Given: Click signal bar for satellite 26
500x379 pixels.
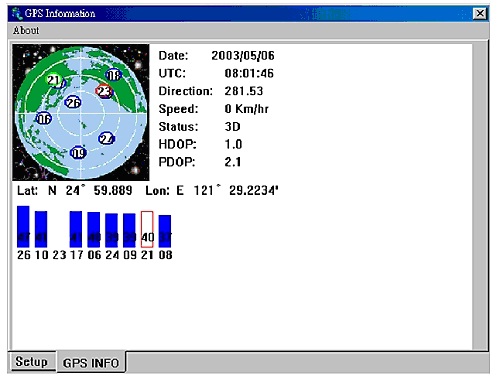Looking at the screenshot, I should tap(23, 227).
